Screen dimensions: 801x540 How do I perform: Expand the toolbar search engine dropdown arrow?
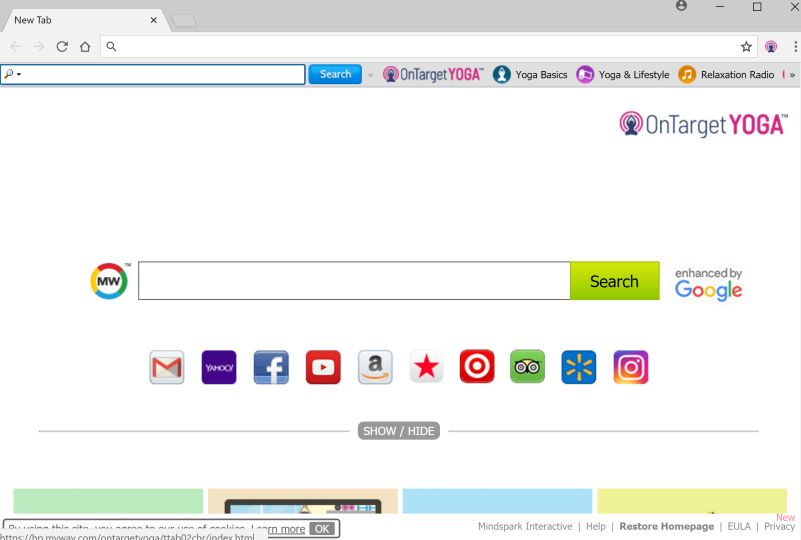click(x=19, y=75)
